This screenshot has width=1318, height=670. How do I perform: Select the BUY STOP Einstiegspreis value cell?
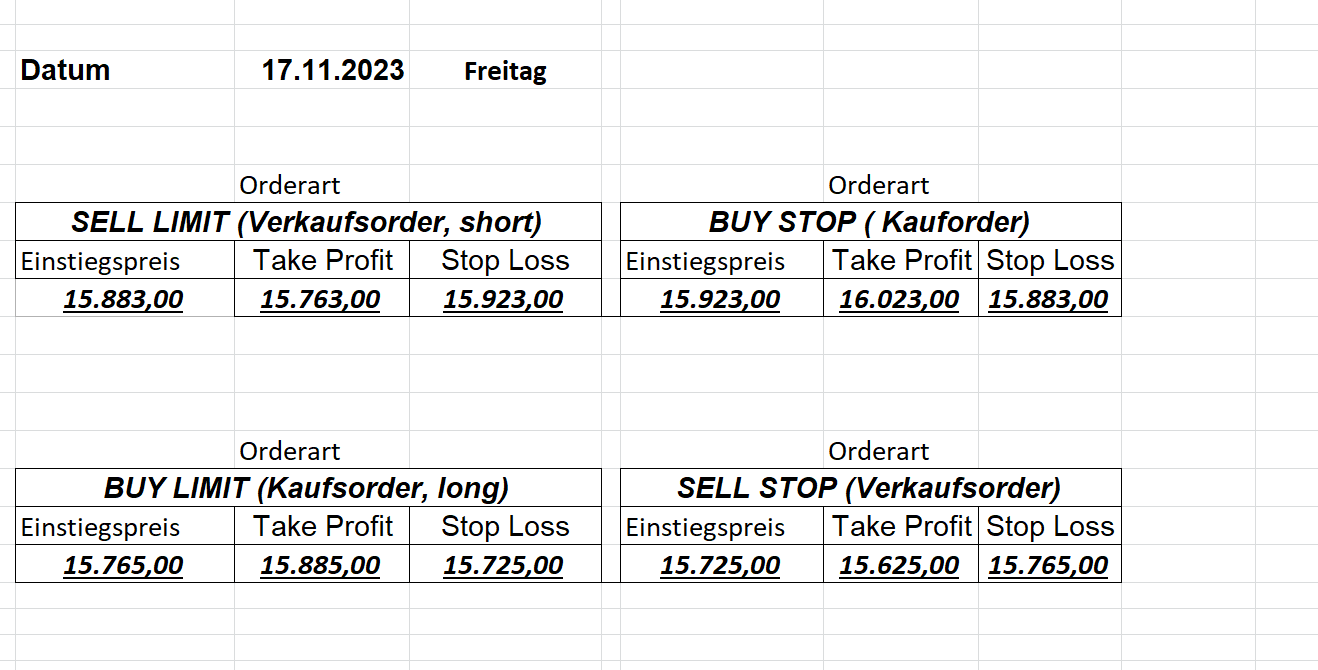point(721,299)
